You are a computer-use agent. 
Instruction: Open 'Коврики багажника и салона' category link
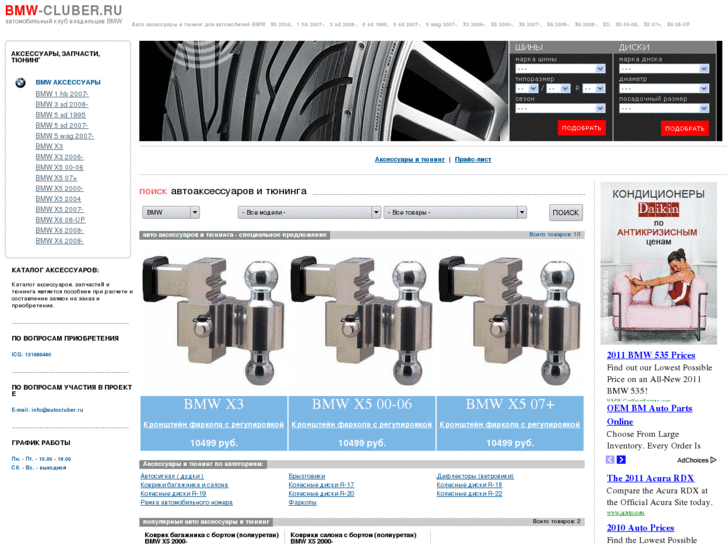point(184,485)
